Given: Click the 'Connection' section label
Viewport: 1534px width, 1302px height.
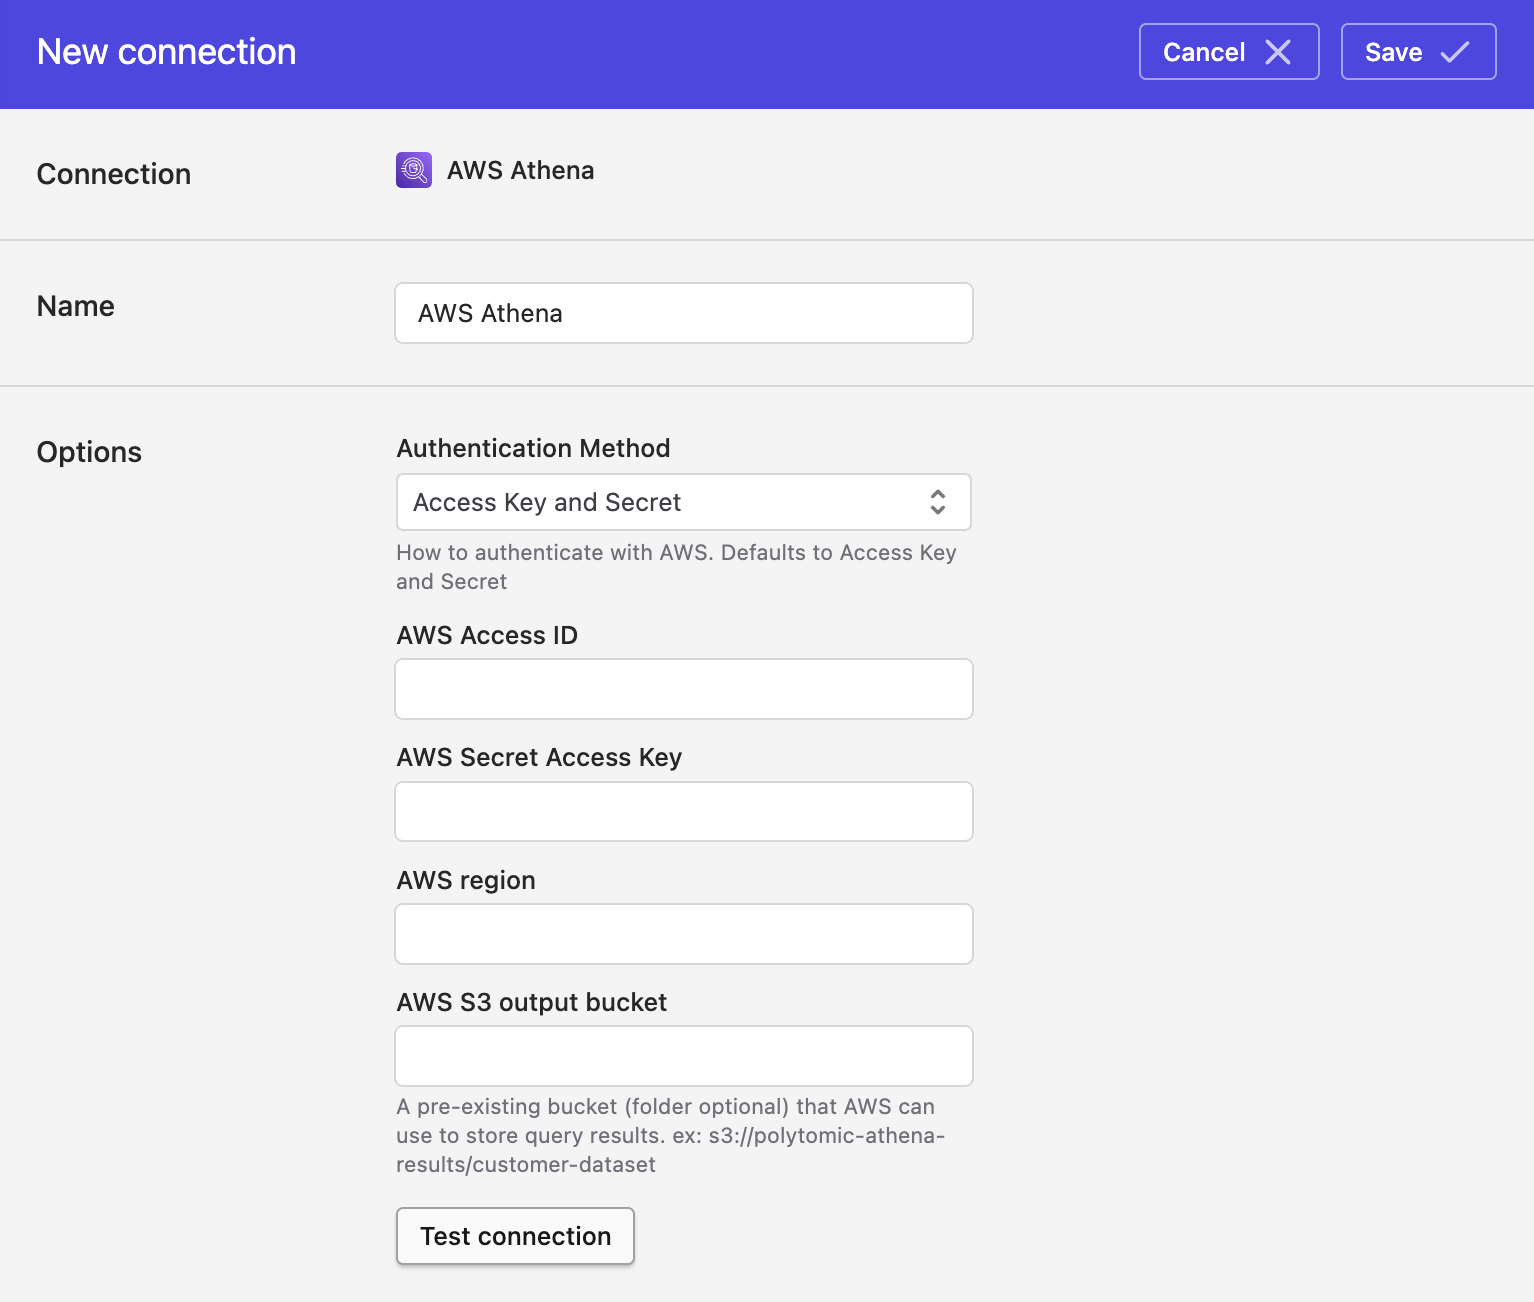Looking at the screenshot, I should (114, 174).
